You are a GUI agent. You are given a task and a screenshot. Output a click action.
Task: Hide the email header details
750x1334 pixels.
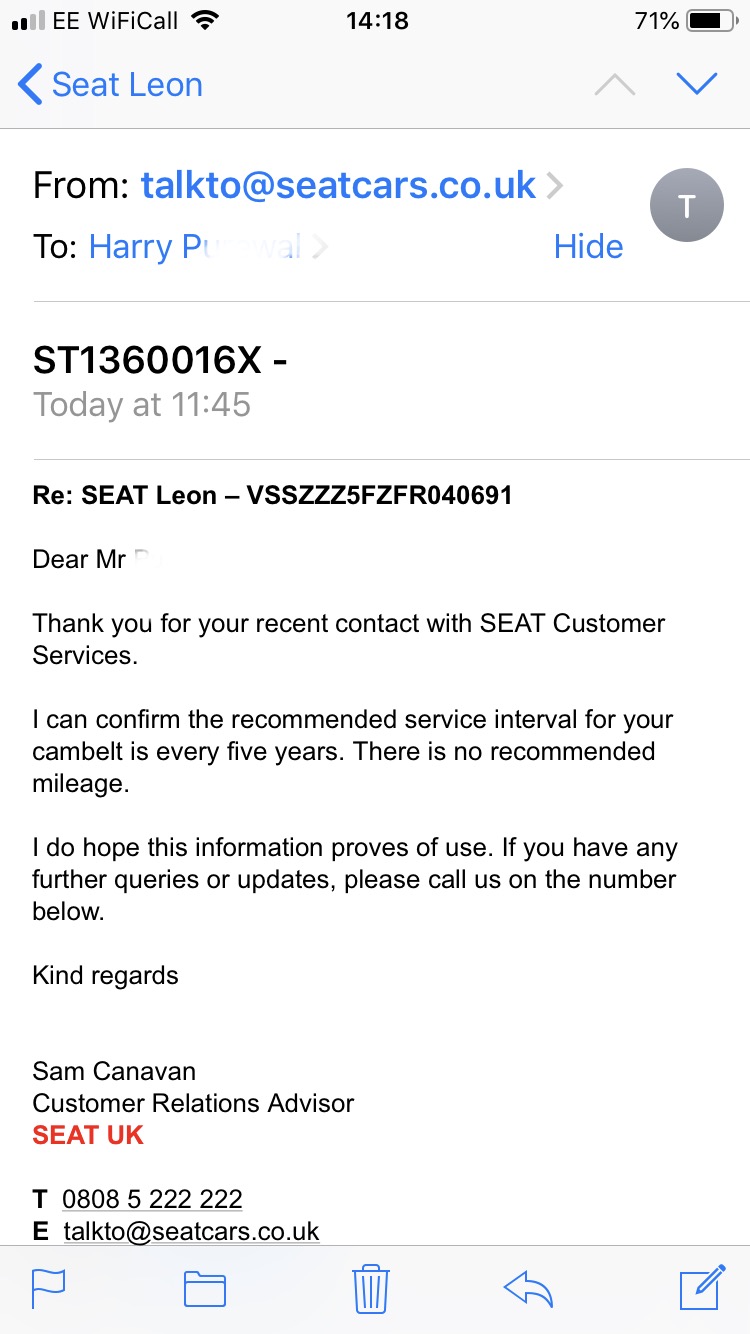588,247
